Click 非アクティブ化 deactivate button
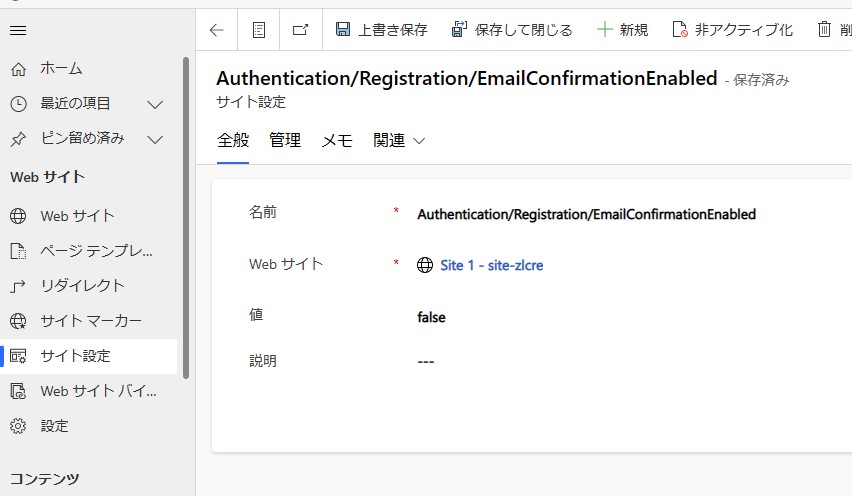The height and width of the screenshot is (496, 852). click(732, 30)
